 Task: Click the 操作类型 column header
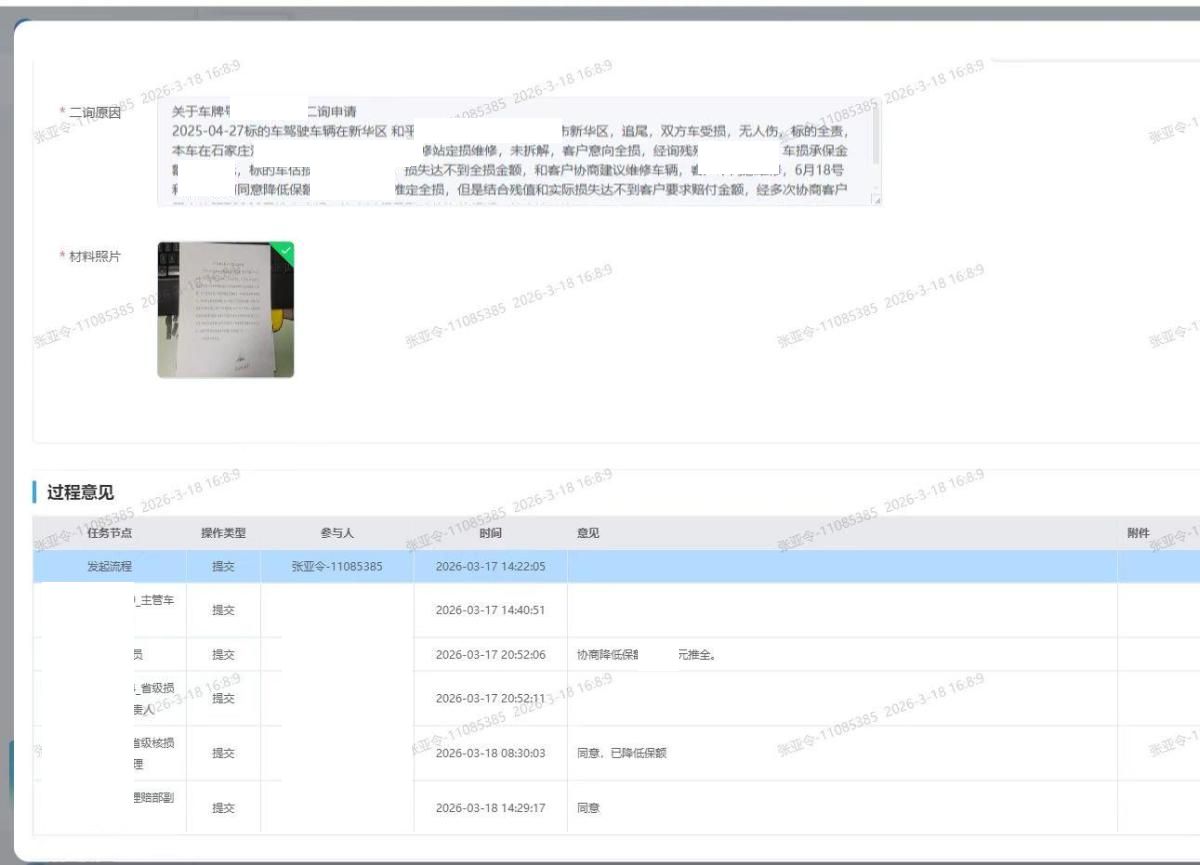(x=223, y=534)
